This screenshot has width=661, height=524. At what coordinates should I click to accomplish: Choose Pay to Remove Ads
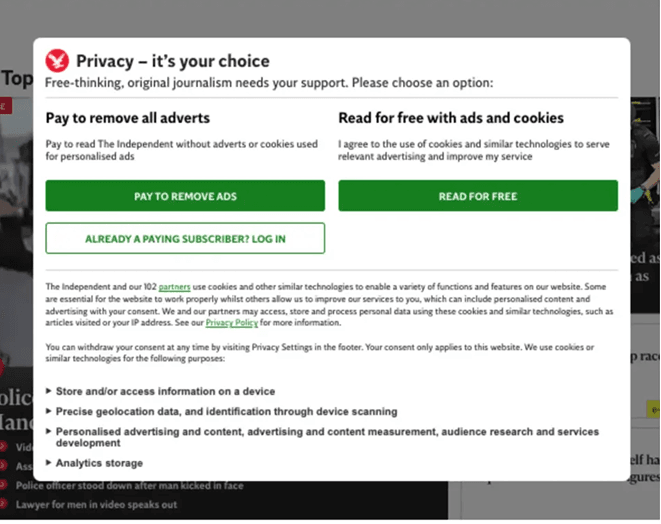[x=185, y=196]
